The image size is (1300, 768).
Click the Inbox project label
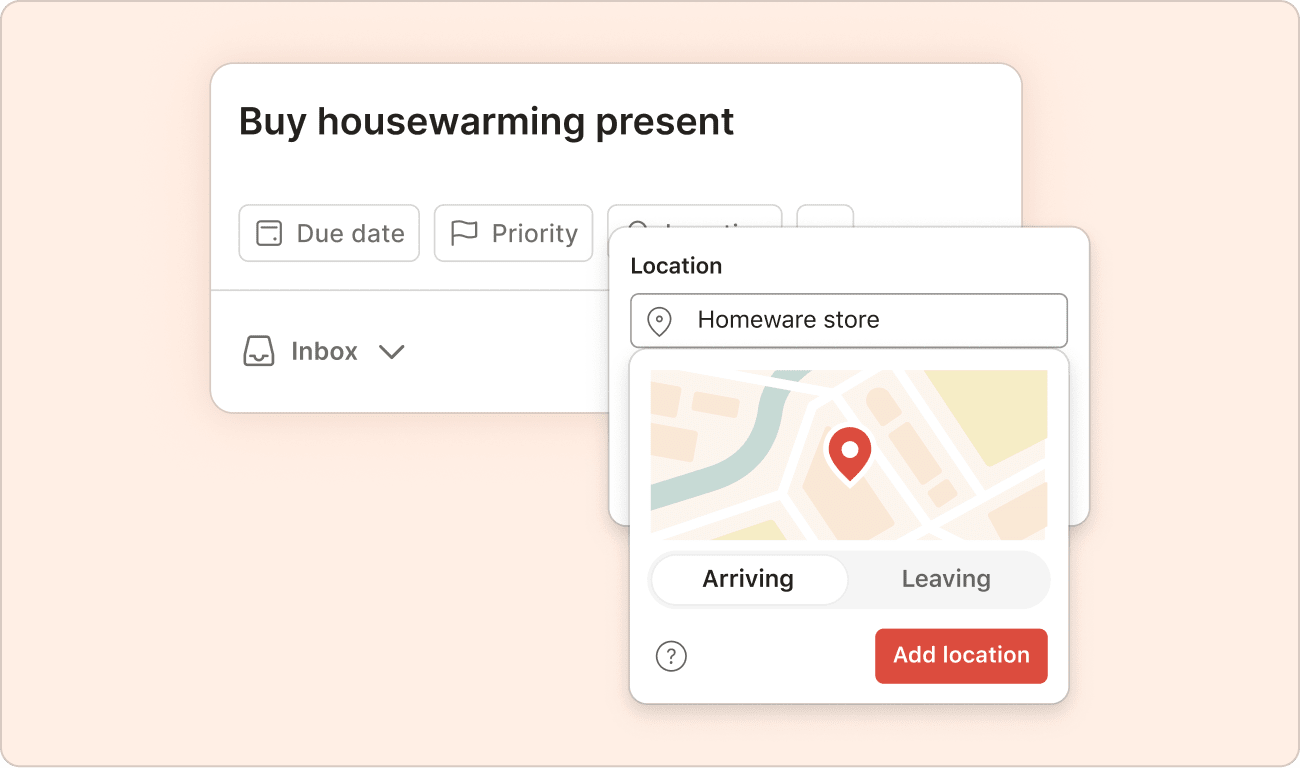coord(324,352)
